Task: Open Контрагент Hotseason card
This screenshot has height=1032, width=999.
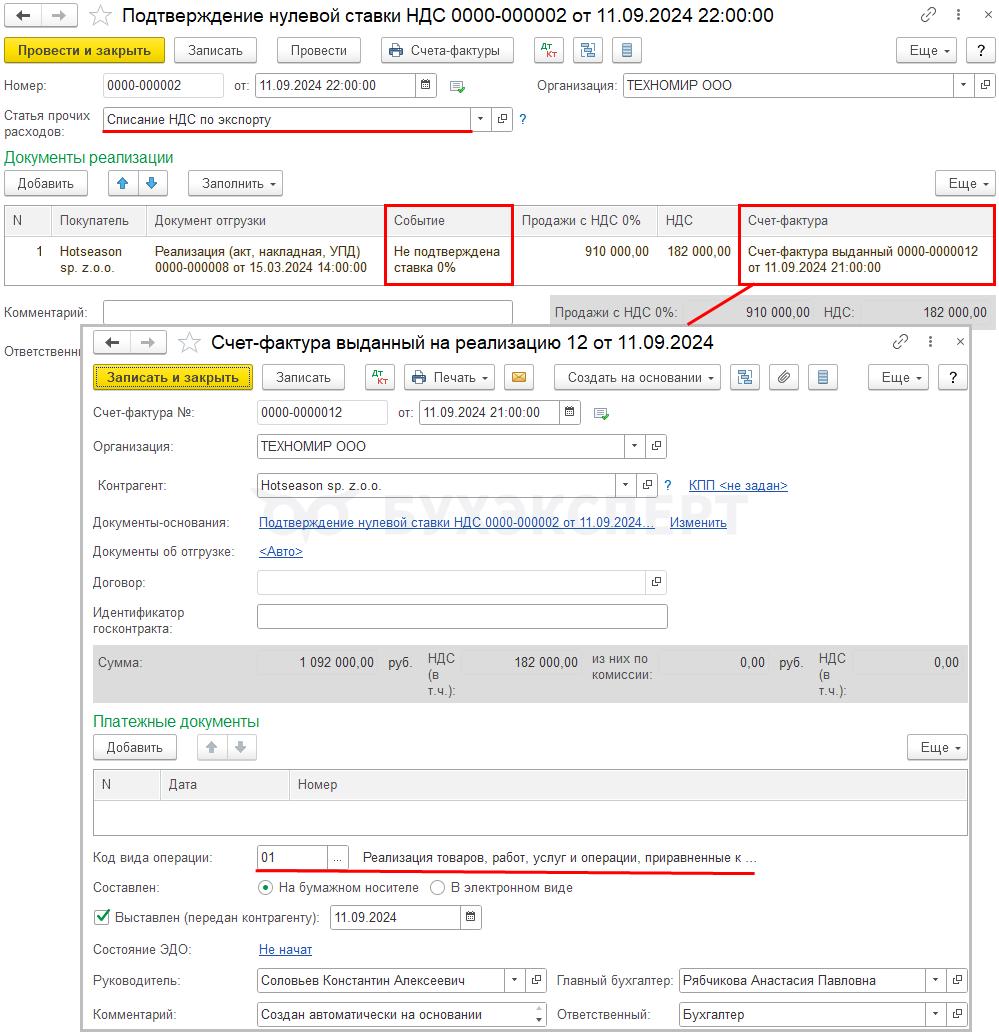Action: pos(647,485)
